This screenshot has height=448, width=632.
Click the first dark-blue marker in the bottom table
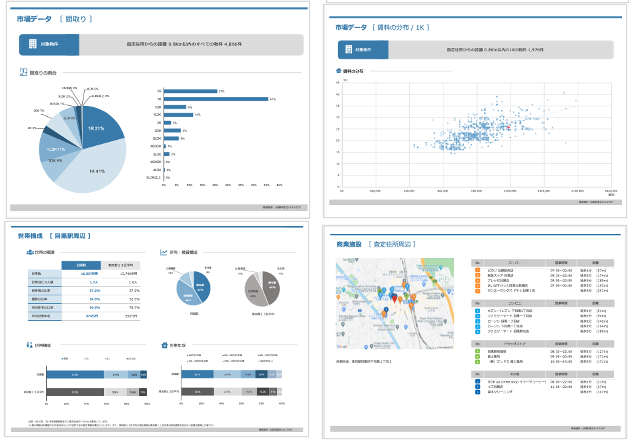(x=478, y=382)
